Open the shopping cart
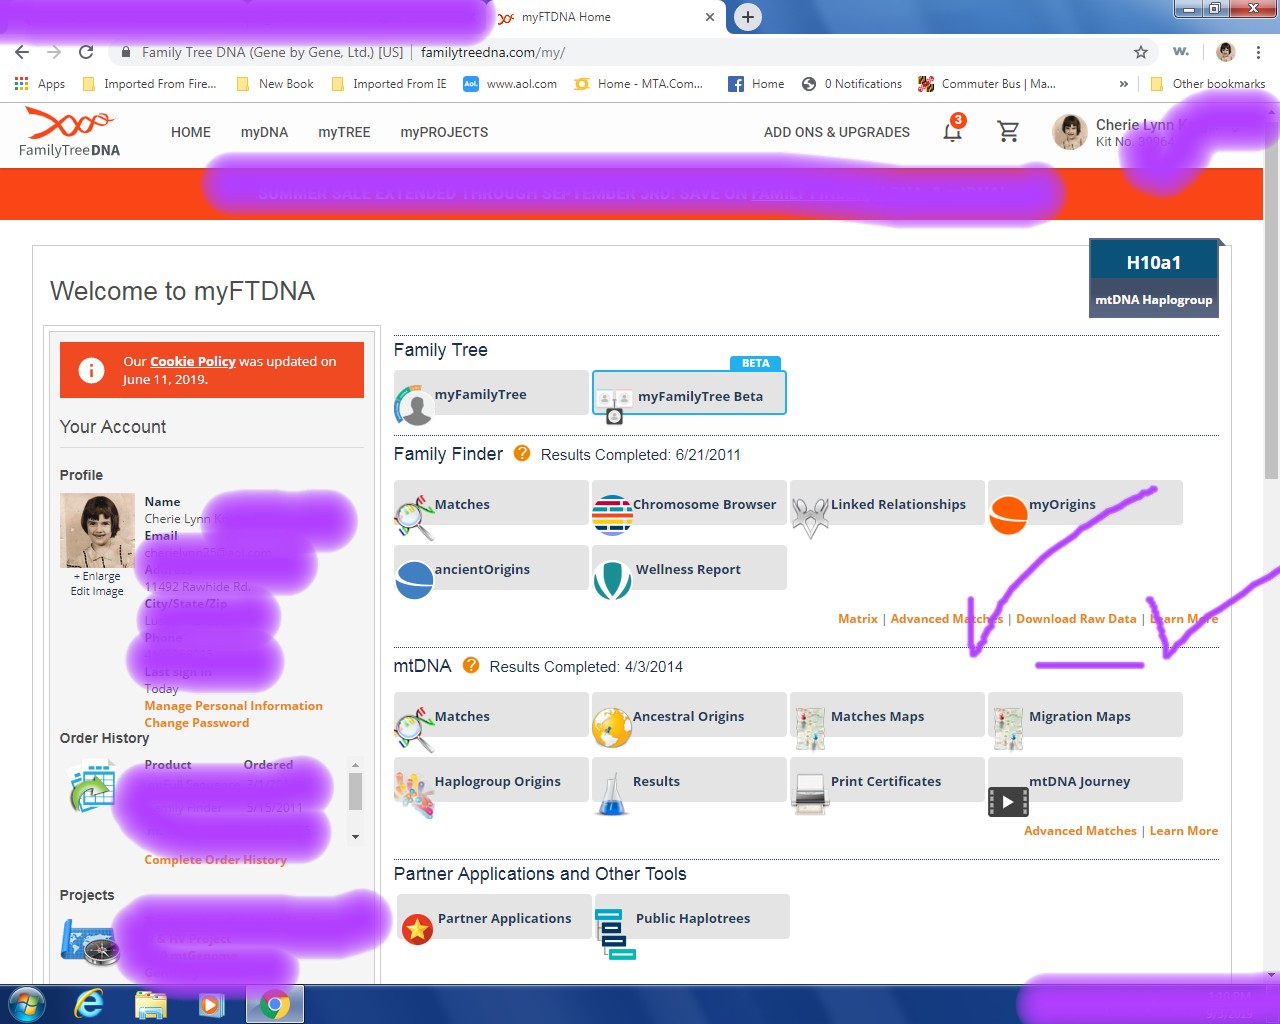Screen dimensions: 1280x1024 coord(1009,131)
